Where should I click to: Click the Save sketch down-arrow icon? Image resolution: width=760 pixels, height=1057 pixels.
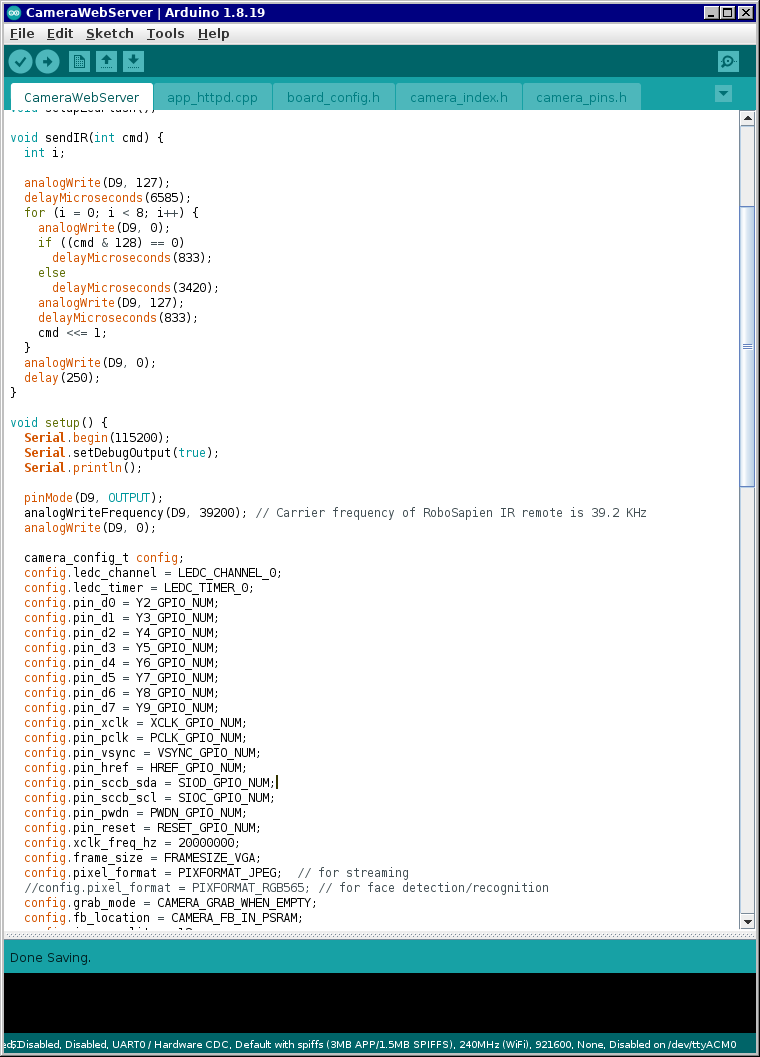[x=133, y=62]
